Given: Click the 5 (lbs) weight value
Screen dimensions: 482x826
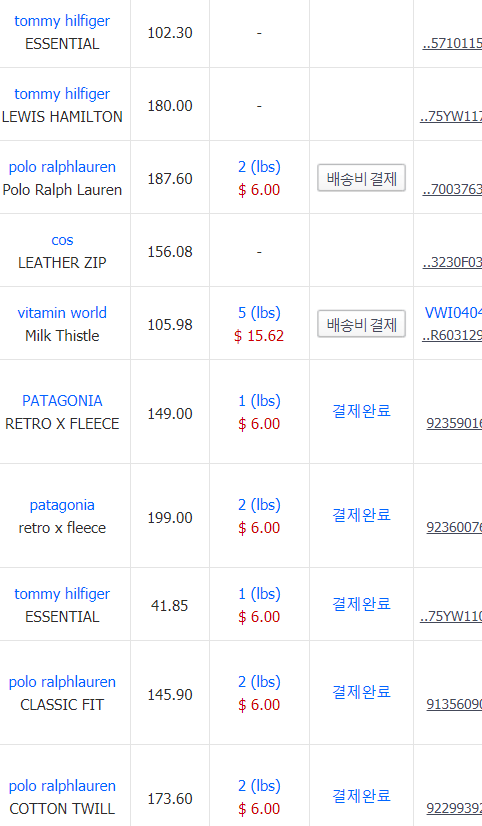Looking at the screenshot, I should coord(259,313).
